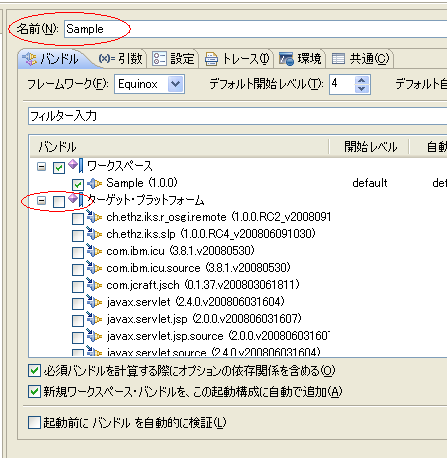The height and width of the screenshot is (458, 447).
Task: Click the workspace category diamond icon
Action: click(x=76, y=165)
